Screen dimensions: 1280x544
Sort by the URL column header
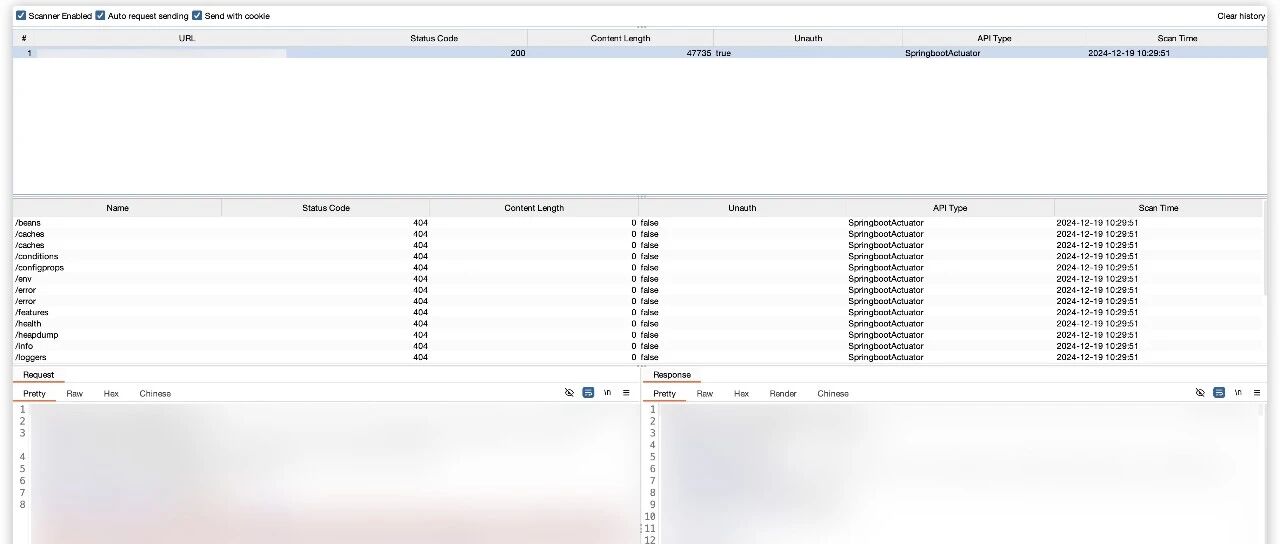[x=187, y=38]
